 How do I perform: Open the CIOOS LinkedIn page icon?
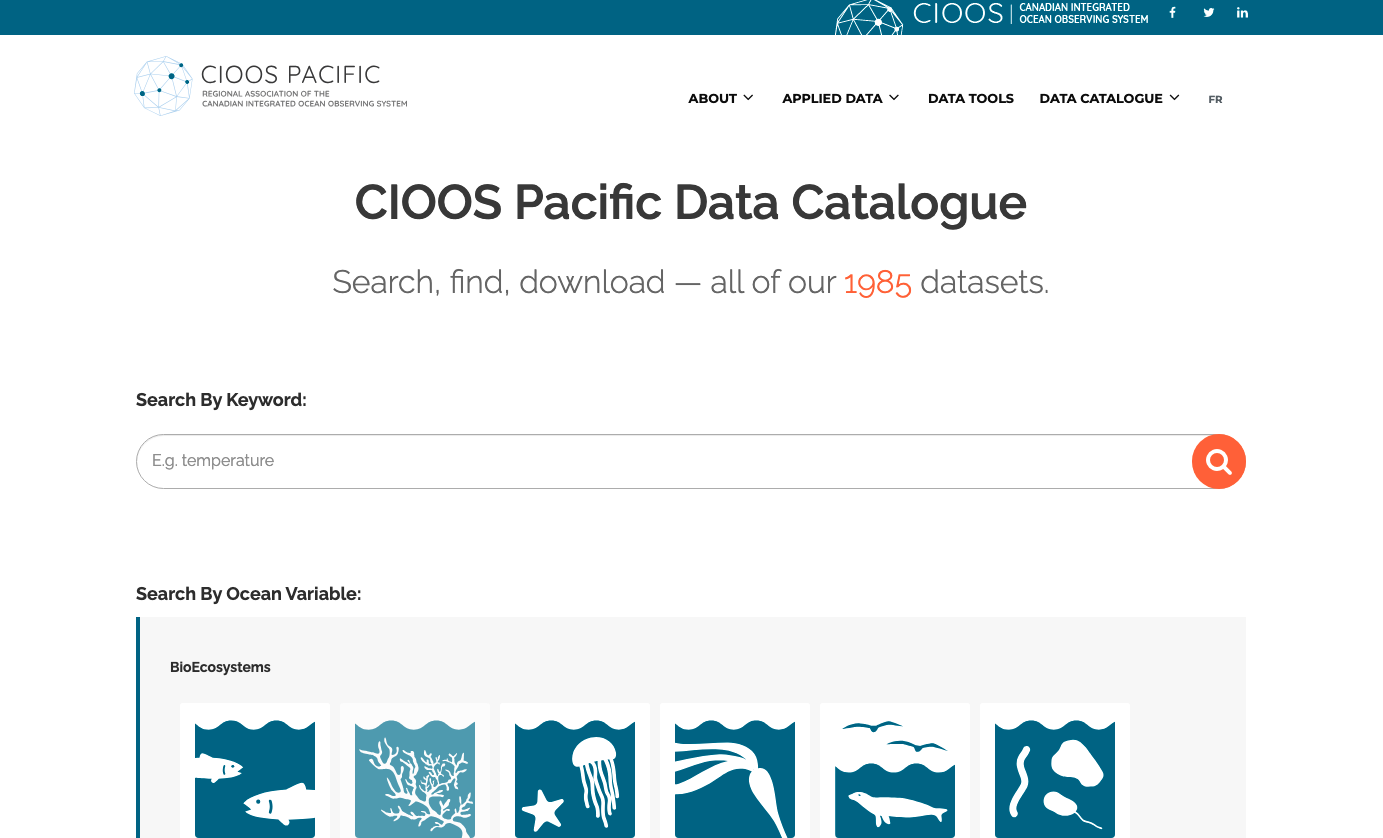(x=1242, y=13)
